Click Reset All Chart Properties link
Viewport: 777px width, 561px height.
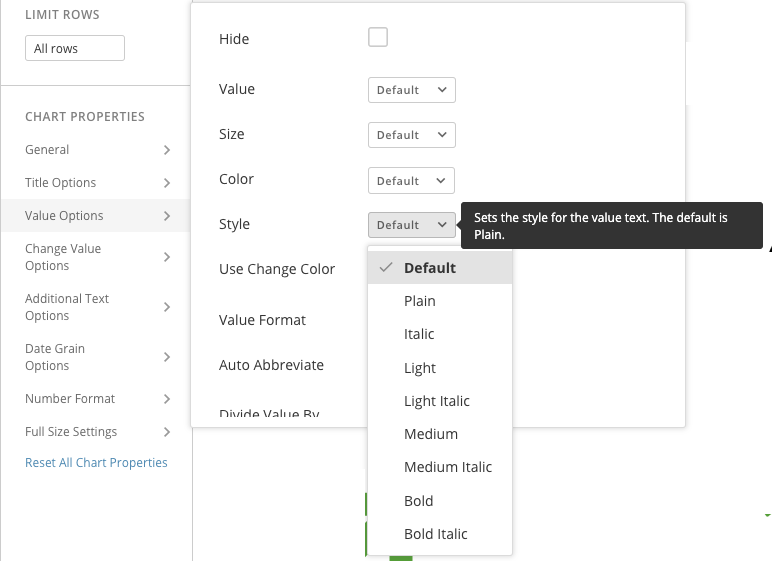(x=96, y=463)
